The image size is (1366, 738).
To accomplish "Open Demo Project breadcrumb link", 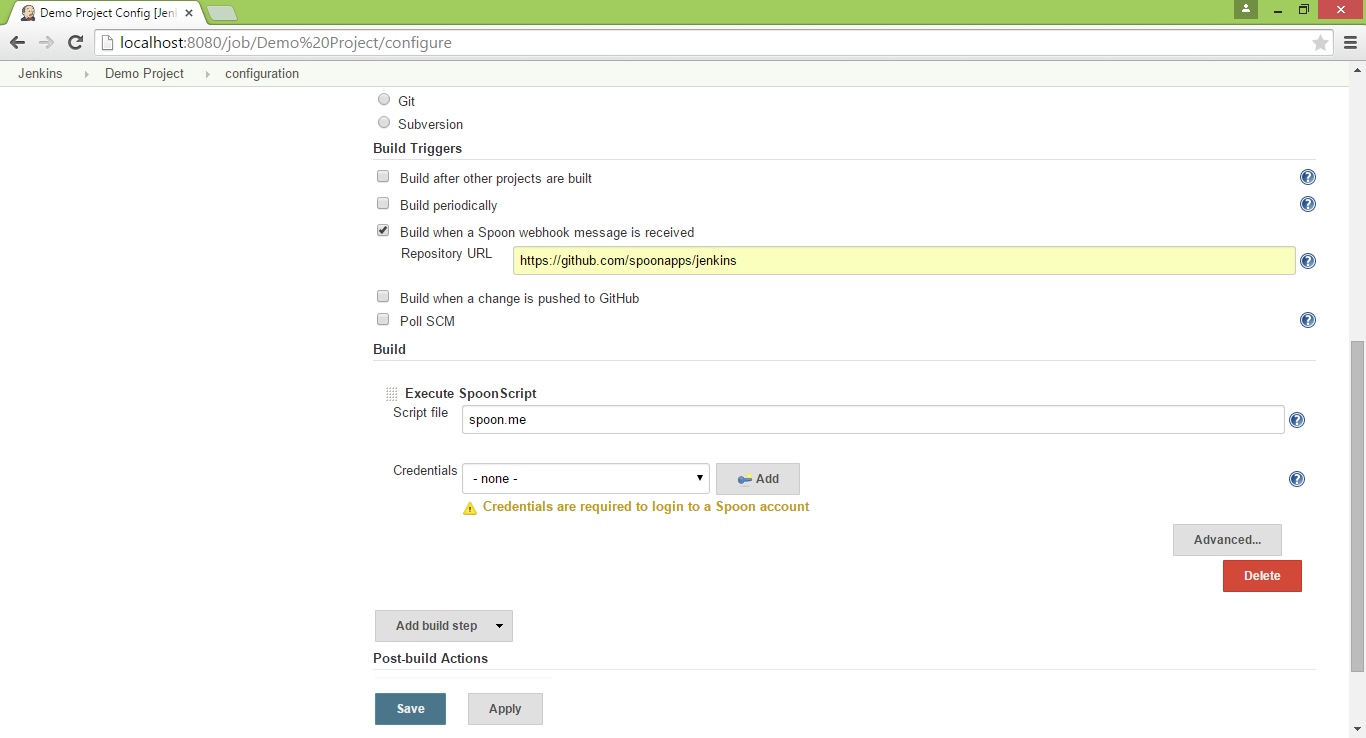I will coord(144,74).
